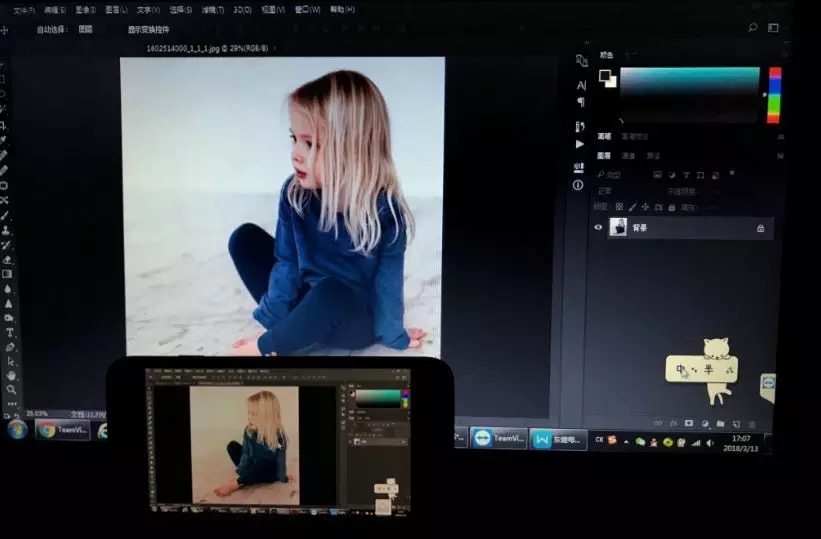821x539 pixels.
Task: Open the Windows Start orb
Action: [17, 430]
